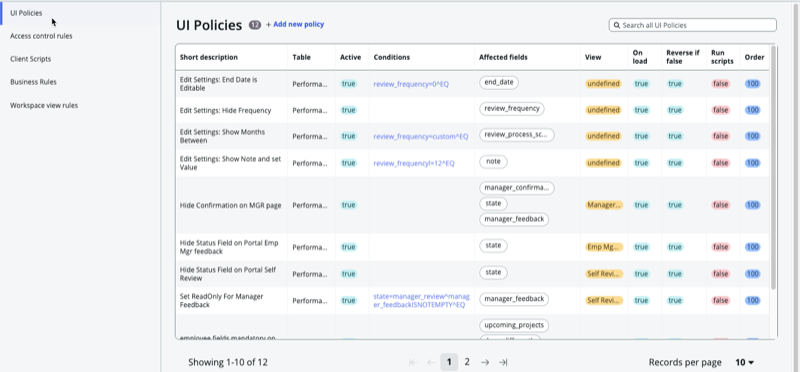Click 'Edit Settings: End Date is Editable' description
Screen dimensions: 800x372
click(219, 84)
